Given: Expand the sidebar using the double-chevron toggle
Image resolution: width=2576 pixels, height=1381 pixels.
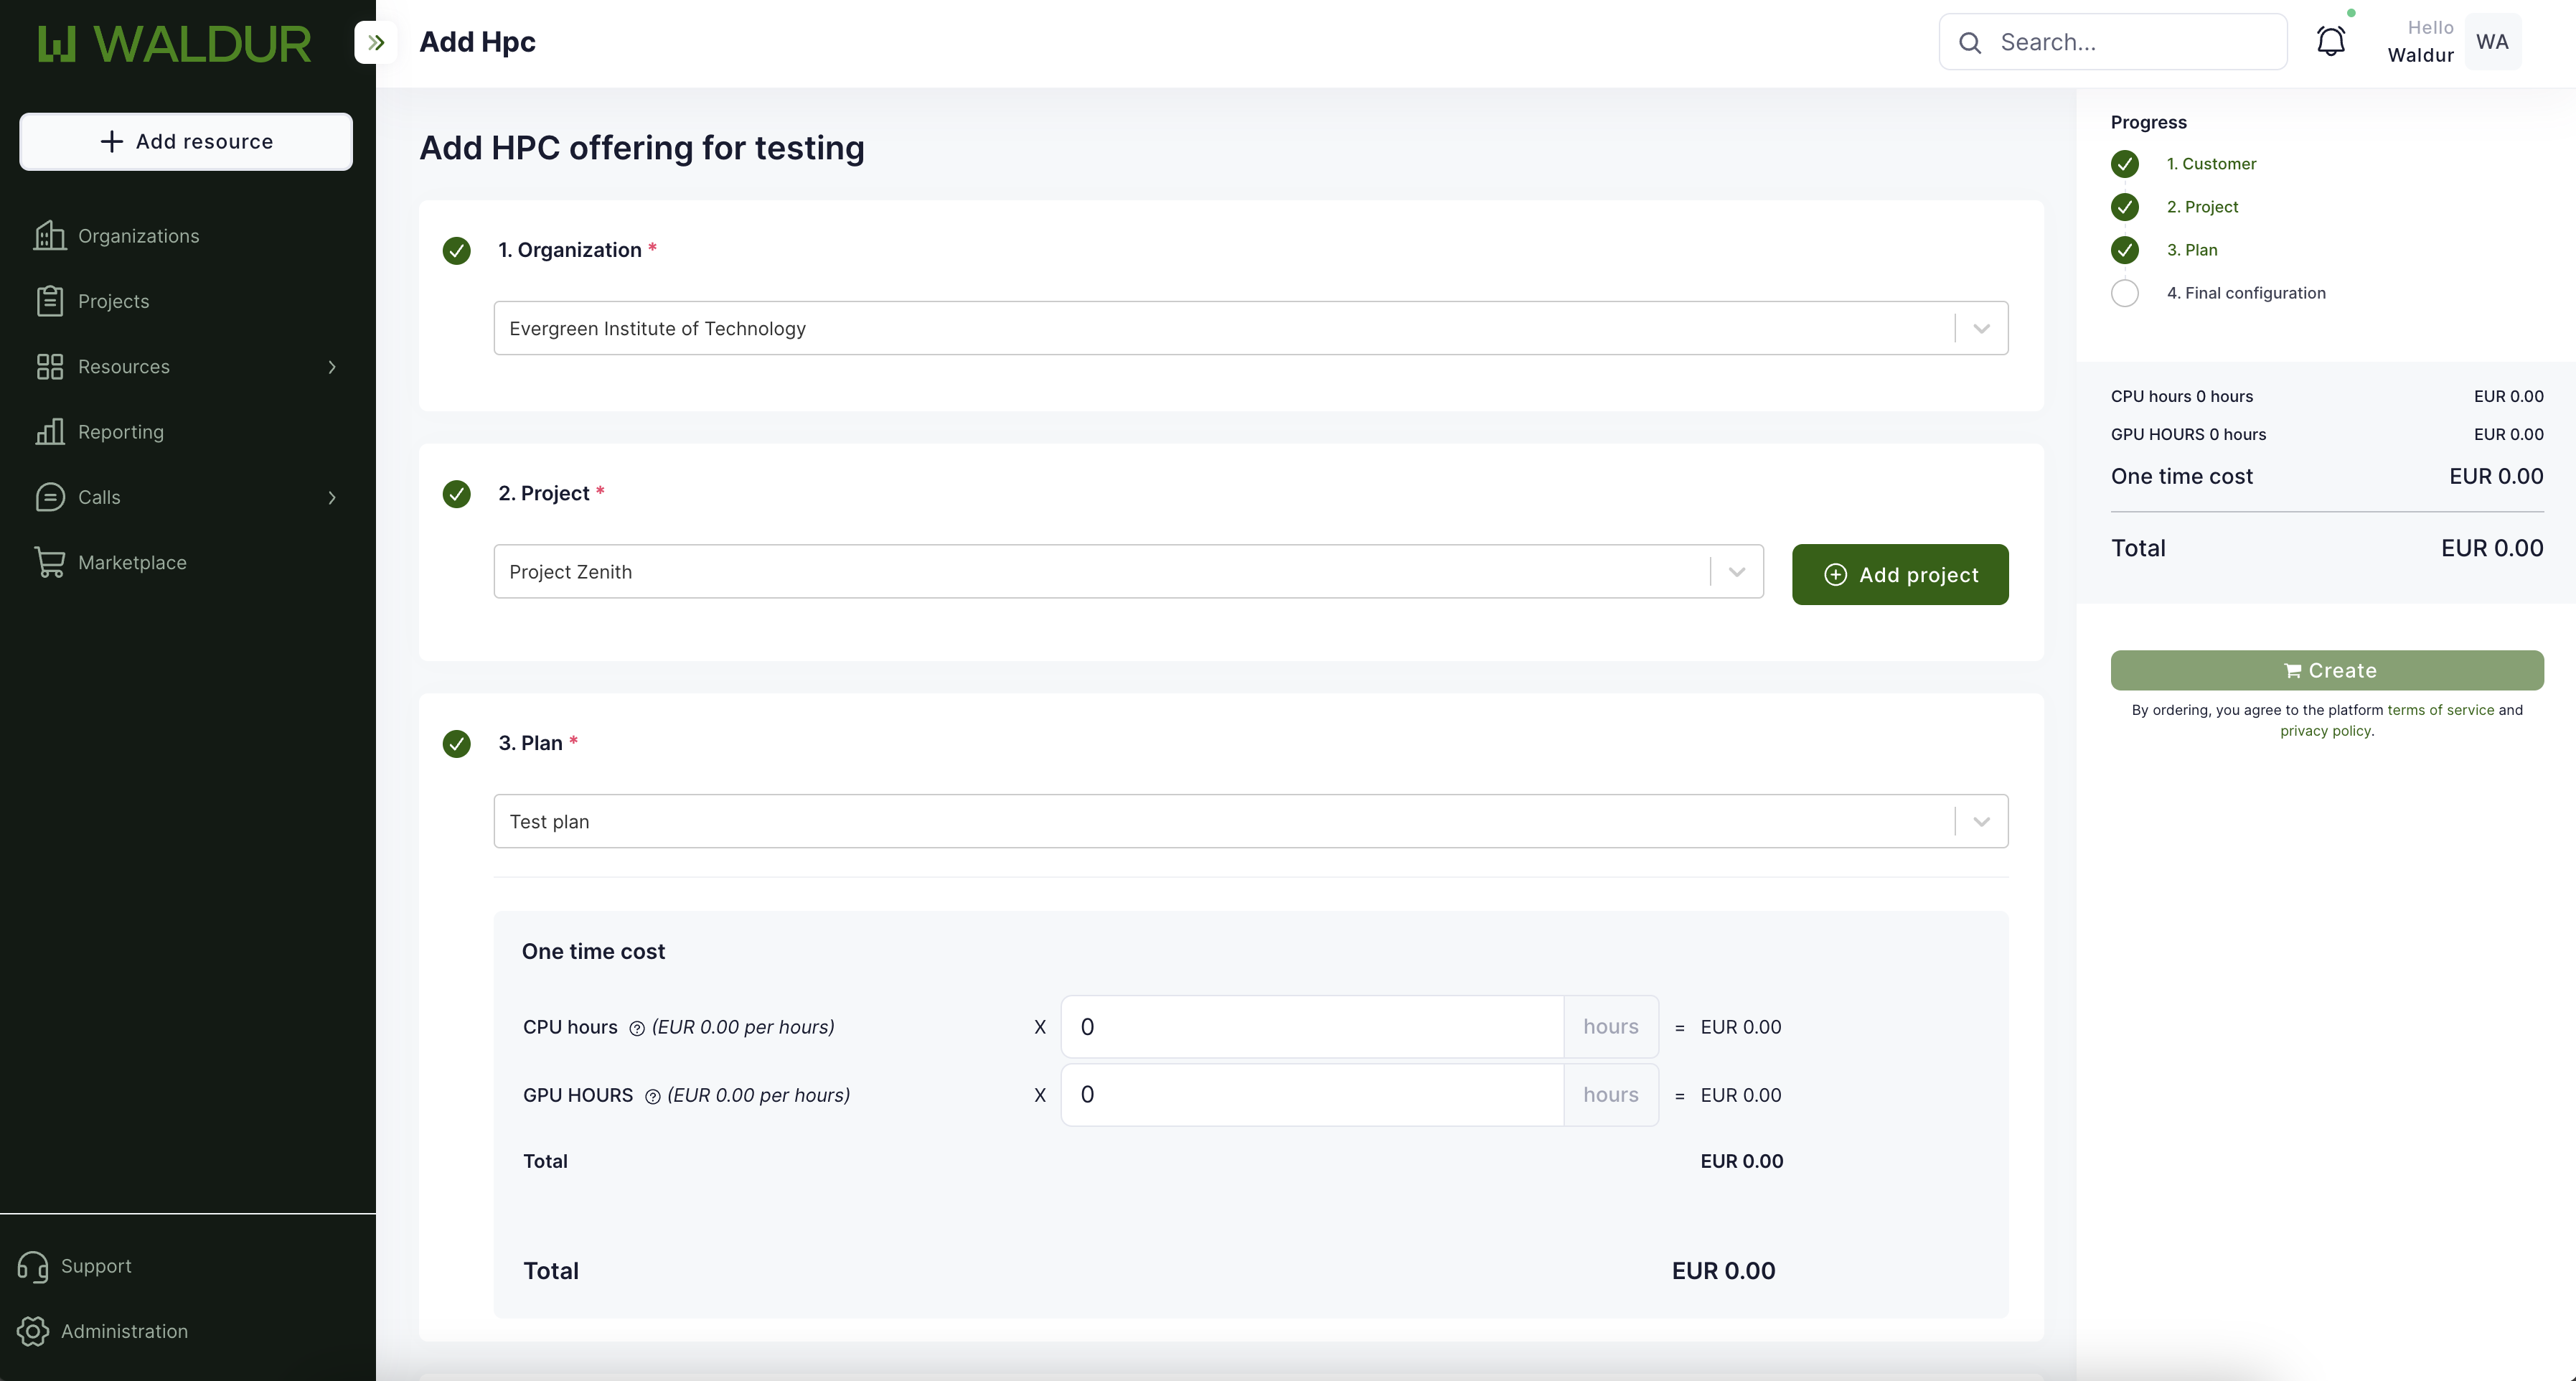Looking at the screenshot, I should 376,42.
